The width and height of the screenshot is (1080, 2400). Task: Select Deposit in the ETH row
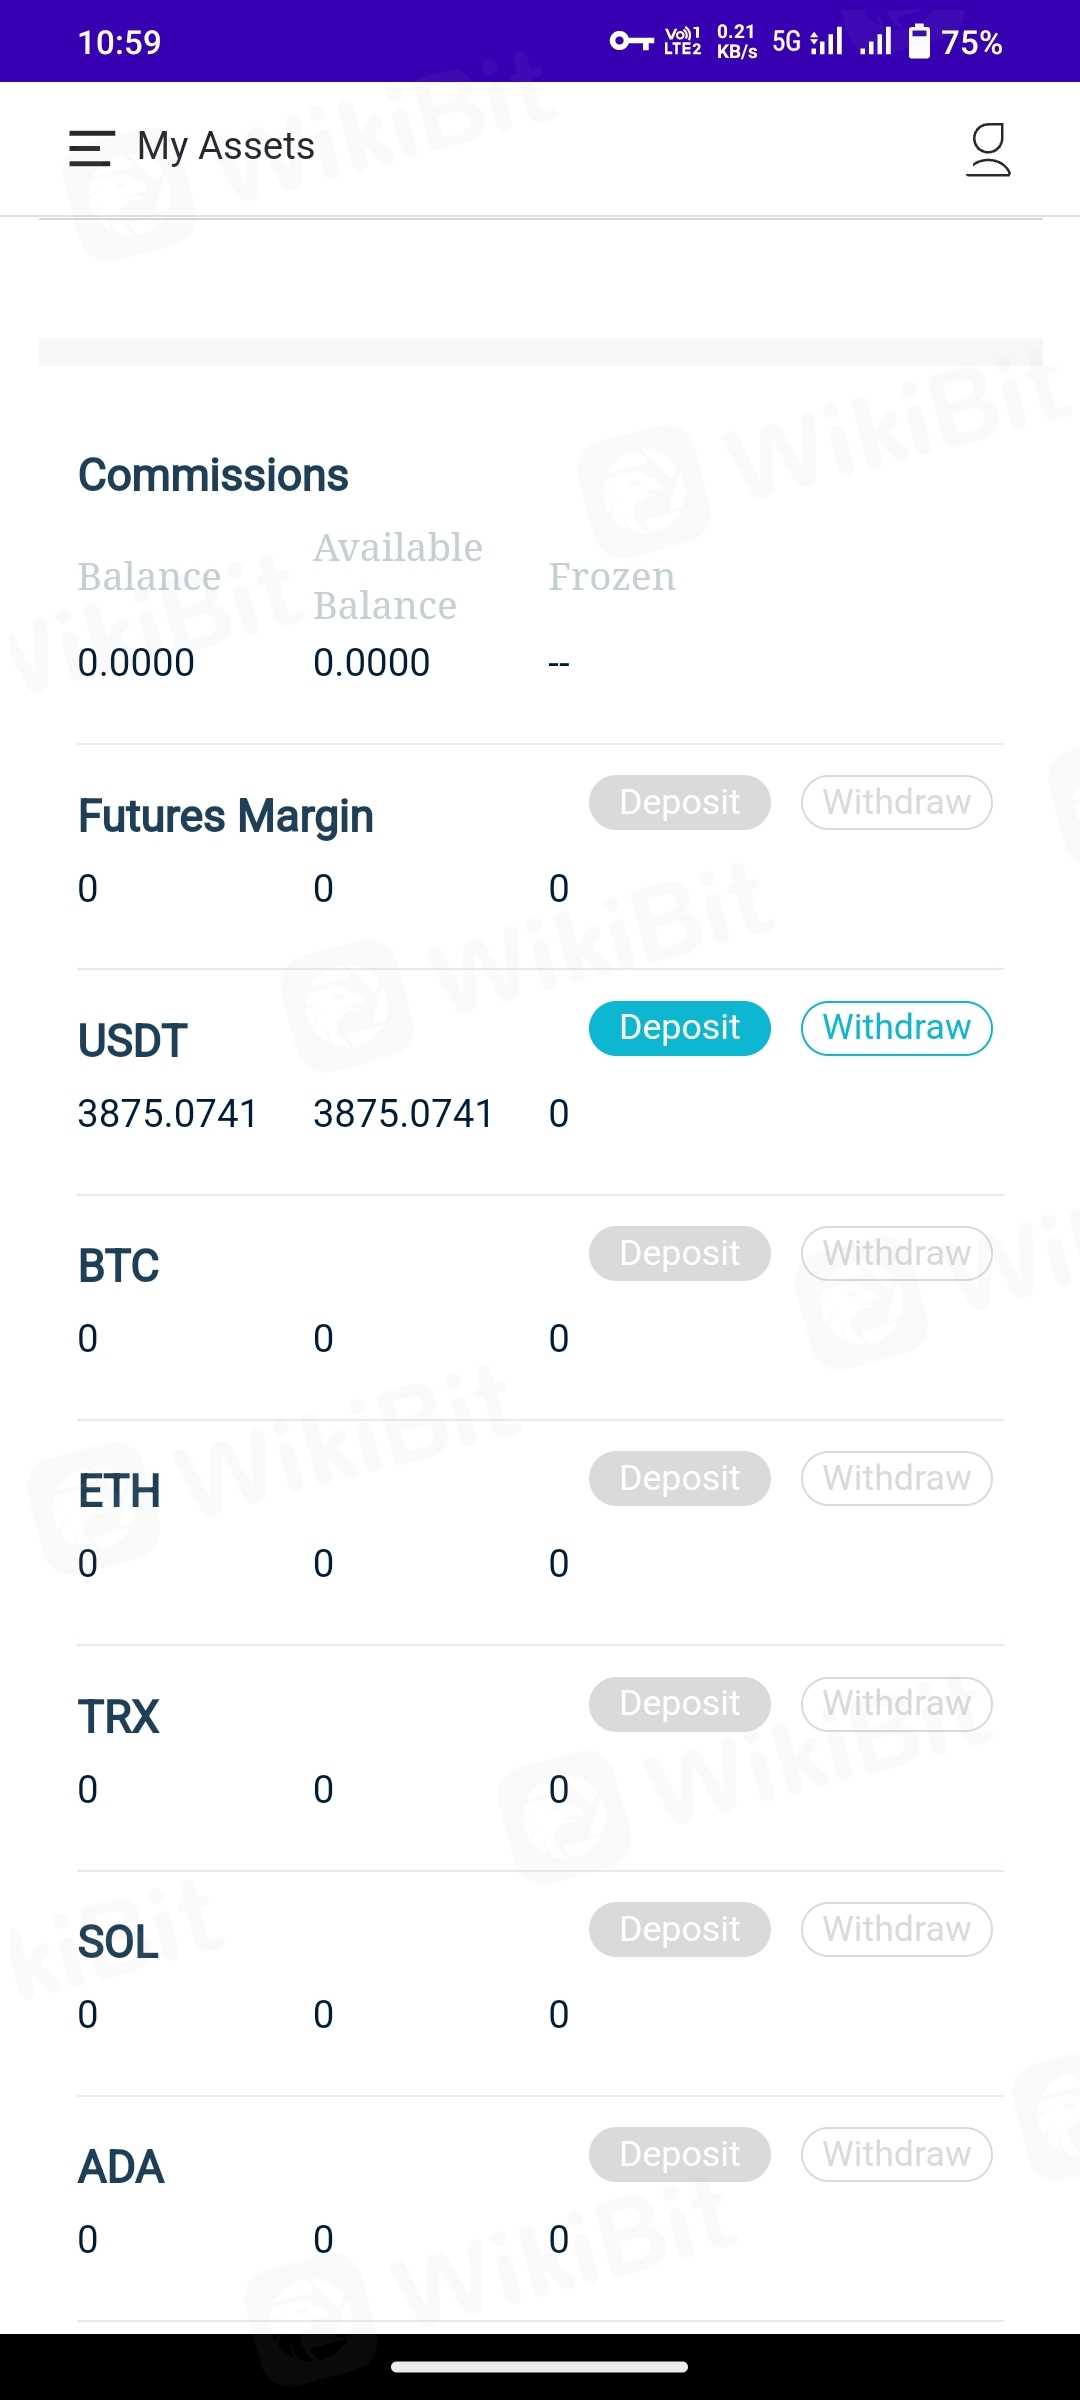click(x=680, y=1478)
